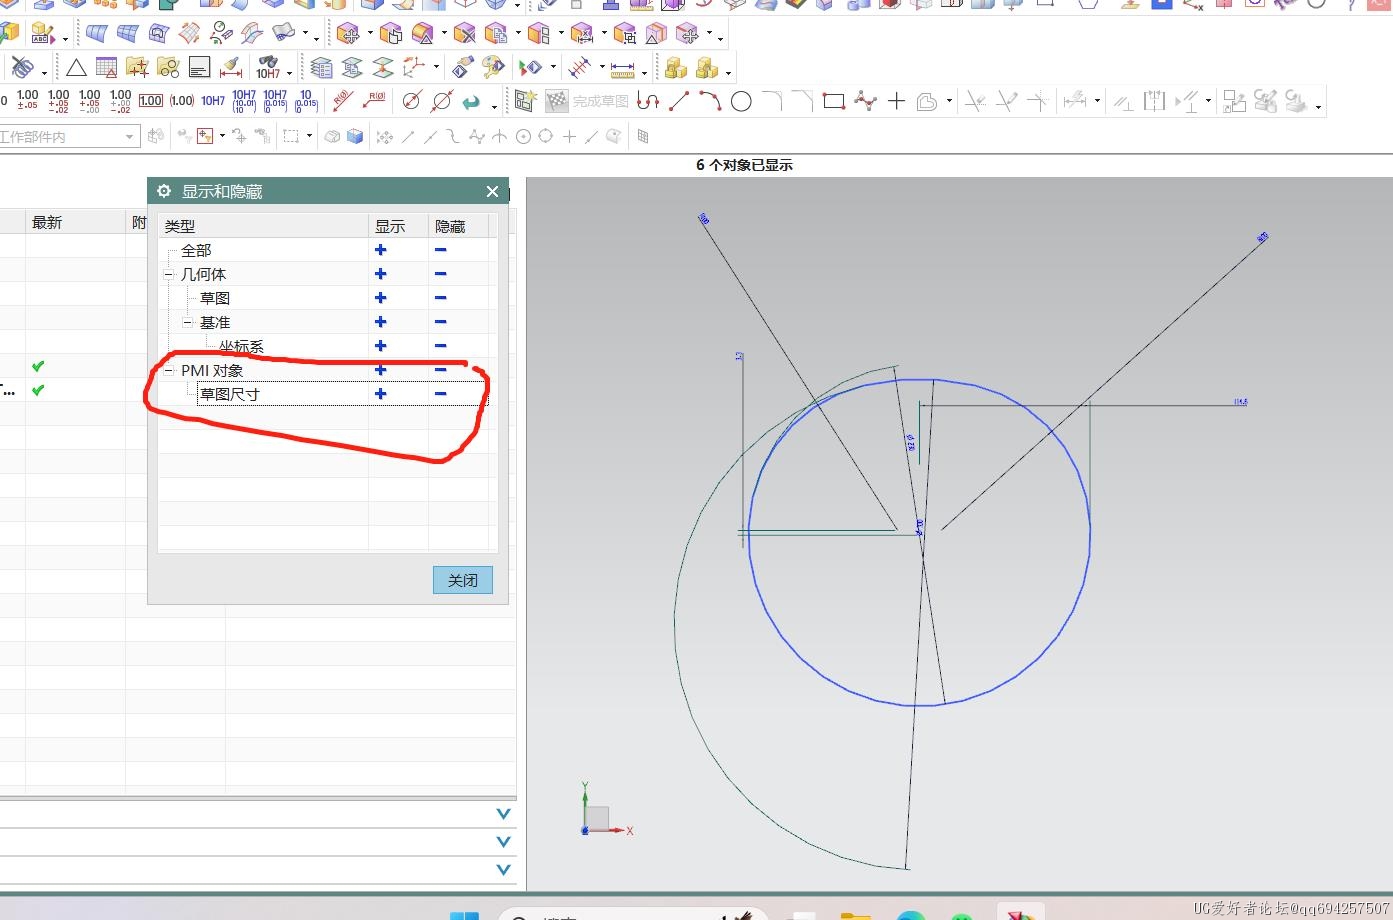Open the 工作部件内 selection scope dropdown

(130, 137)
